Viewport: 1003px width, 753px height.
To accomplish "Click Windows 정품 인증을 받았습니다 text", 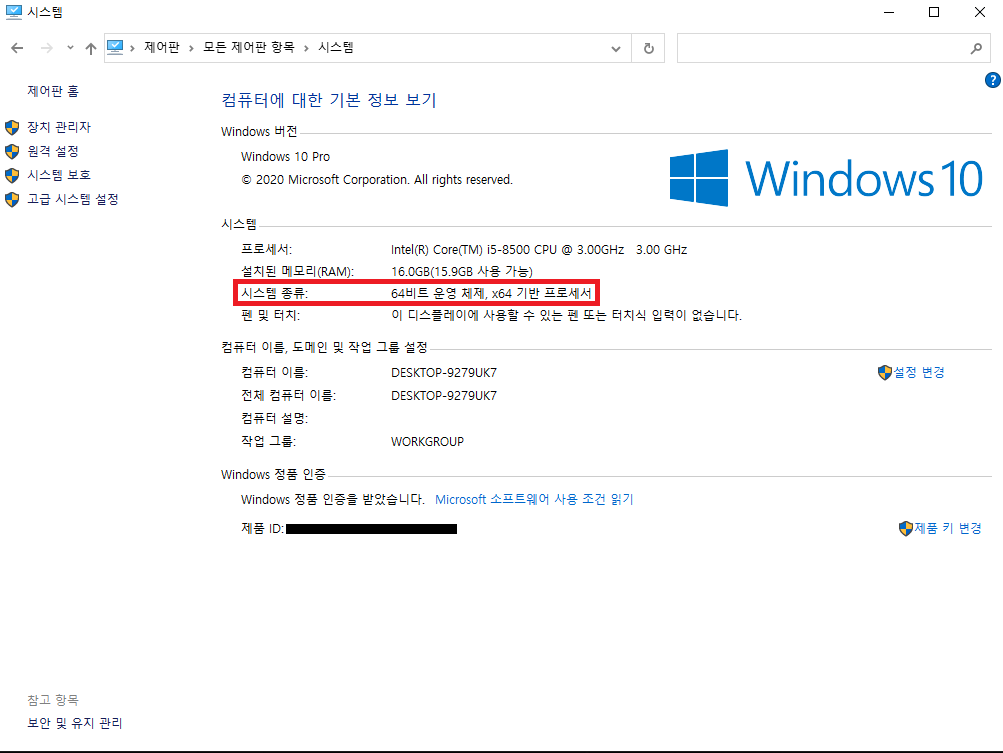I will point(333,500).
